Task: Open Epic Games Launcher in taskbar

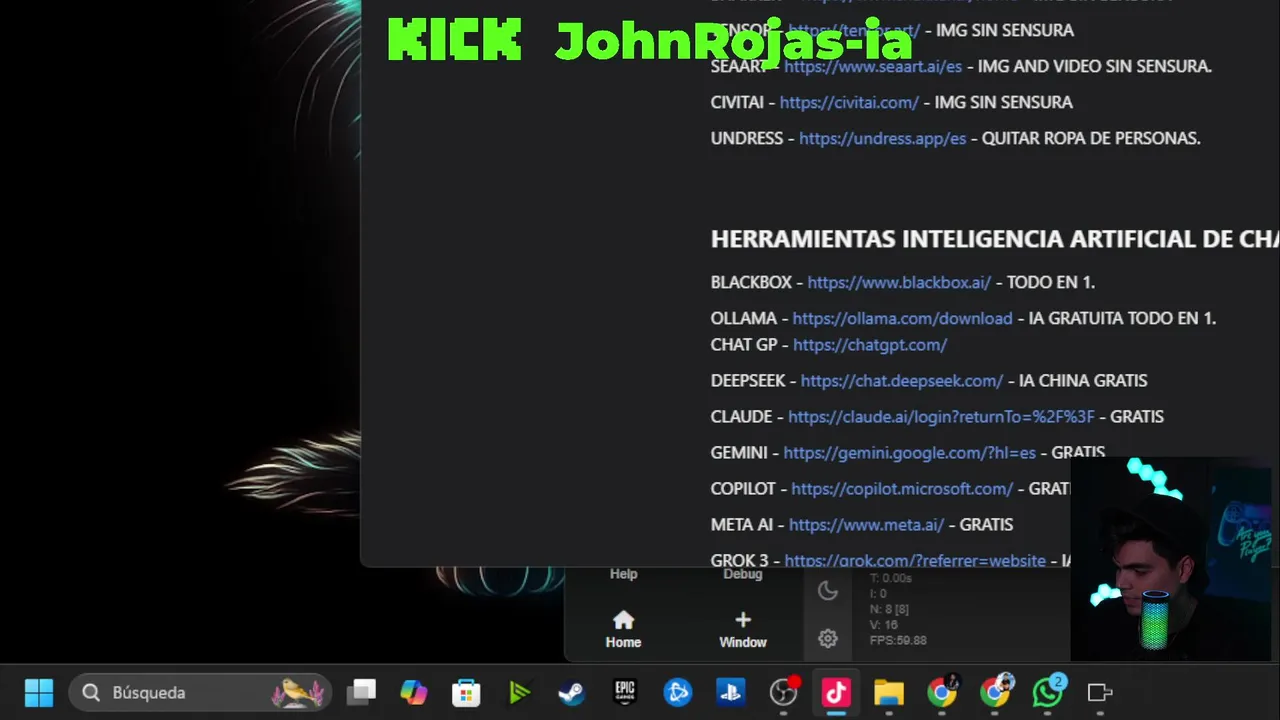Action: click(x=625, y=692)
